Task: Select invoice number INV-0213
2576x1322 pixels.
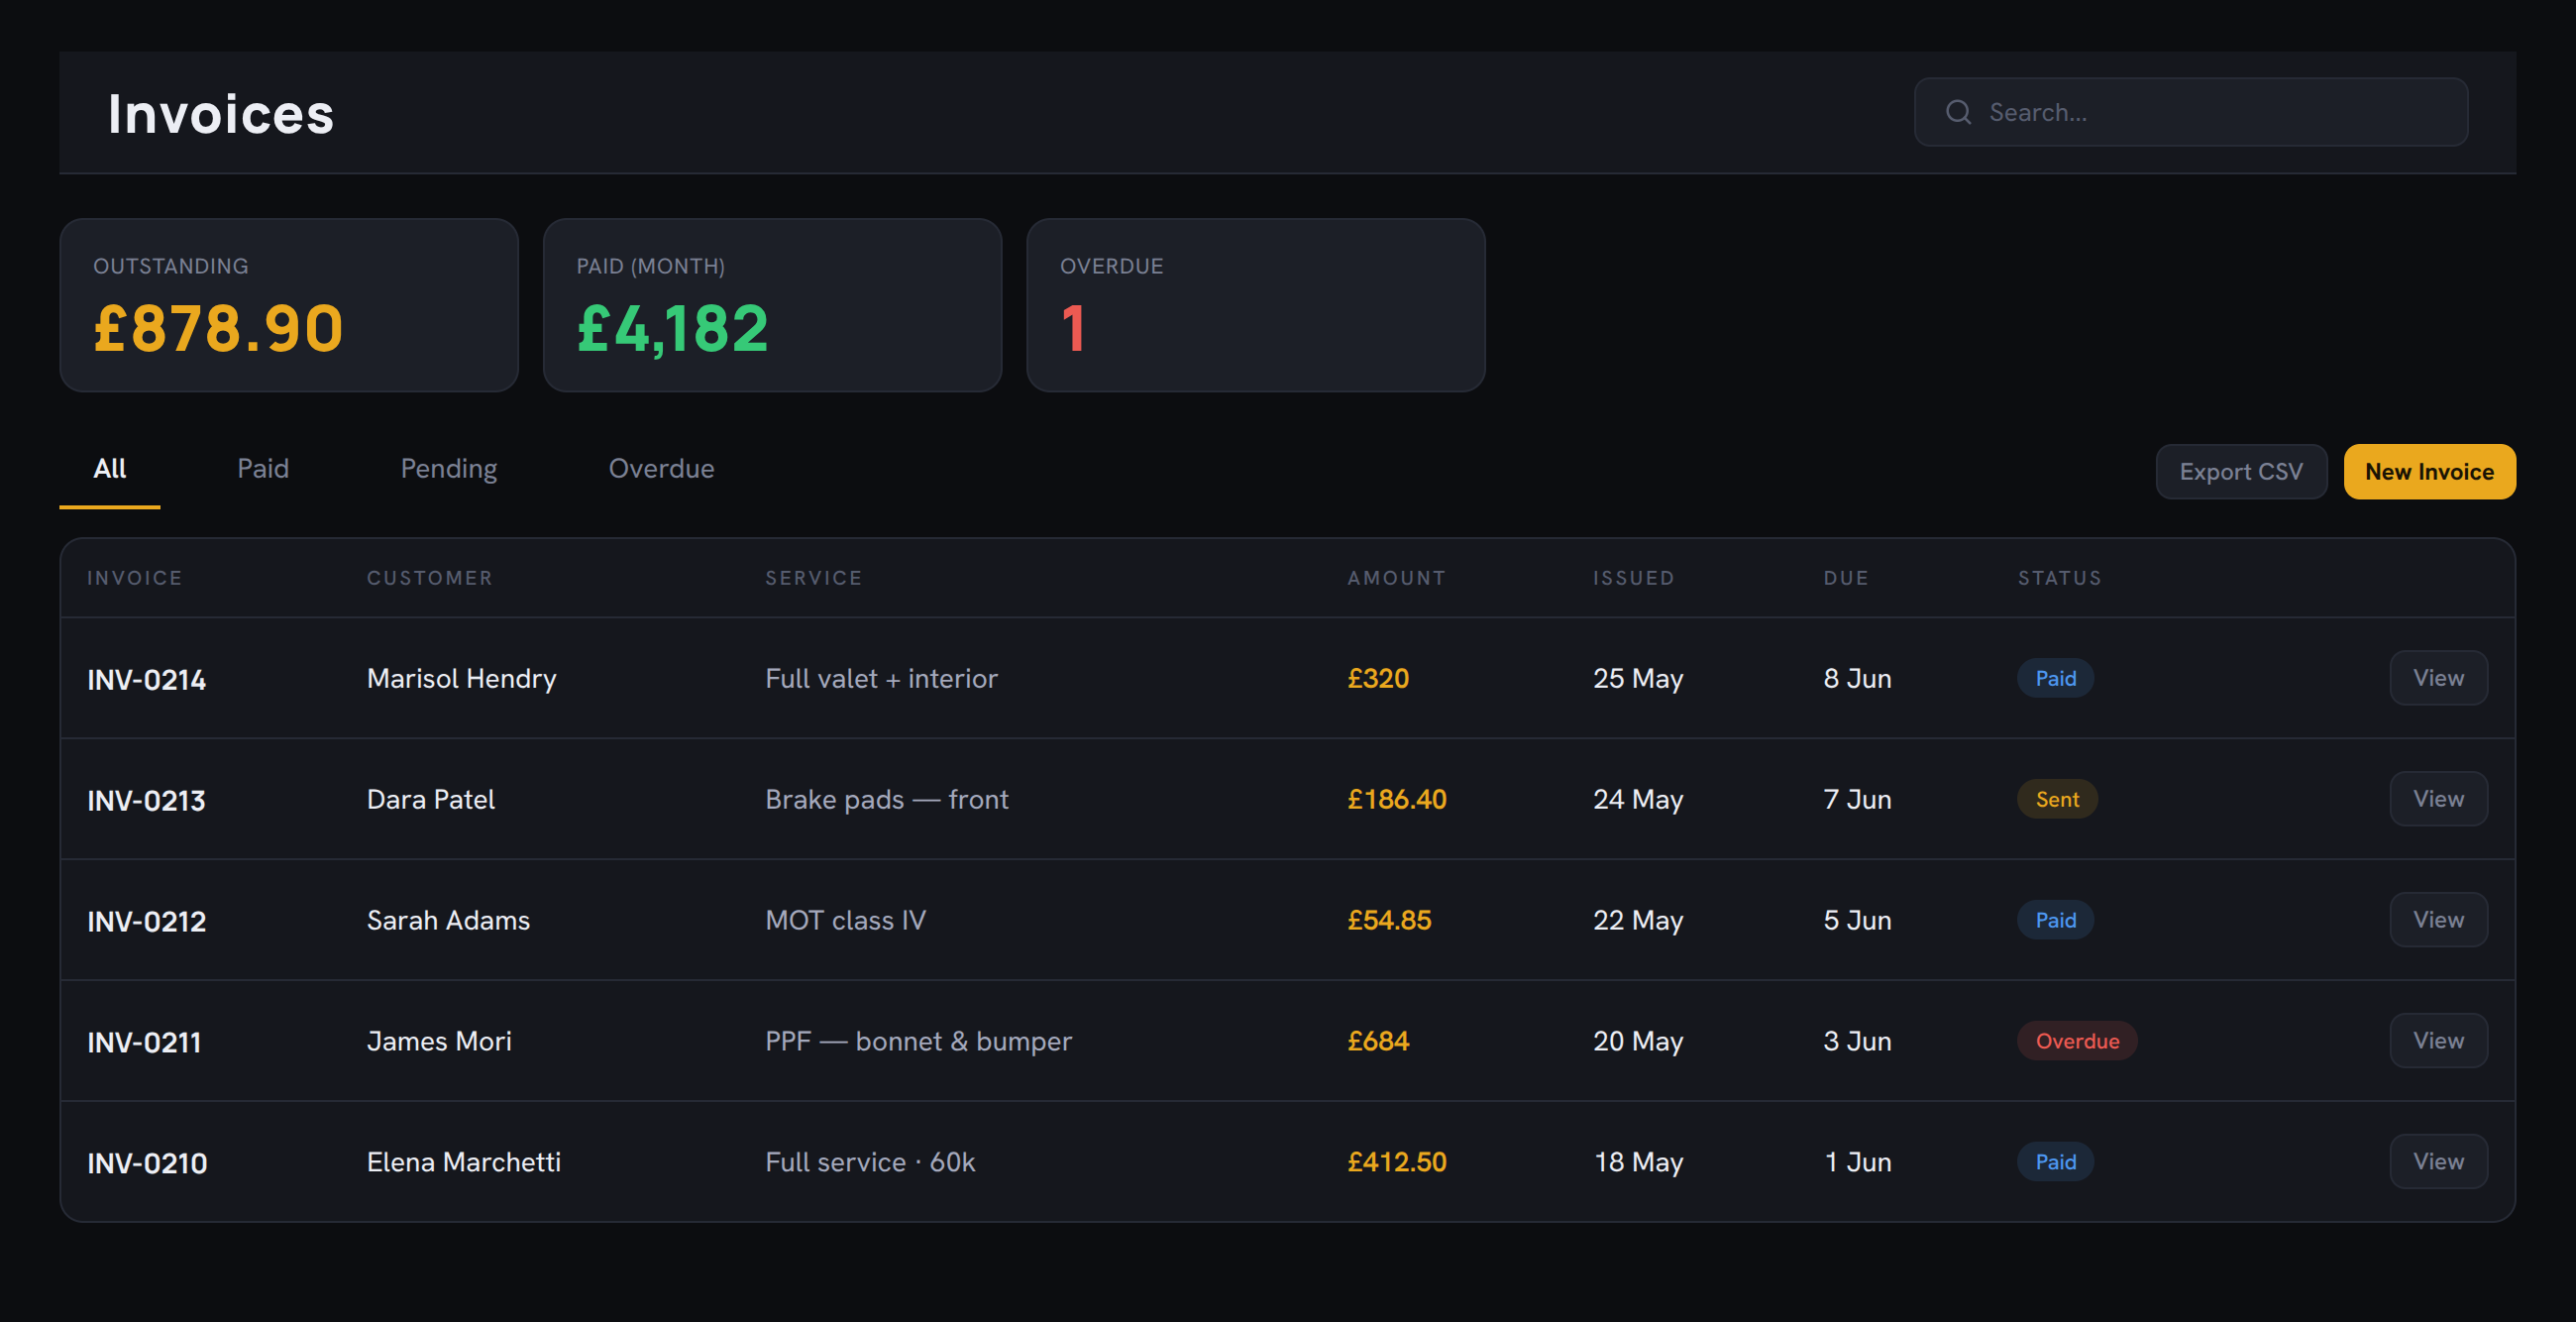Action: pyautogui.click(x=146, y=801)
